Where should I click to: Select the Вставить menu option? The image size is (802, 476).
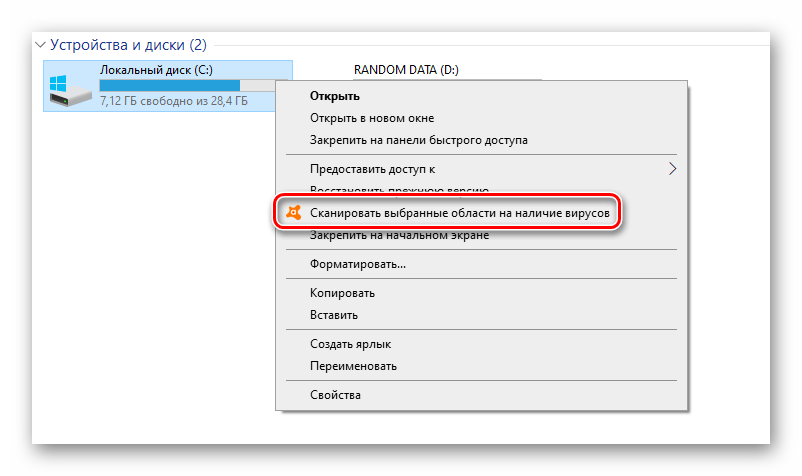pyautogui.click(x=334, y=315)
